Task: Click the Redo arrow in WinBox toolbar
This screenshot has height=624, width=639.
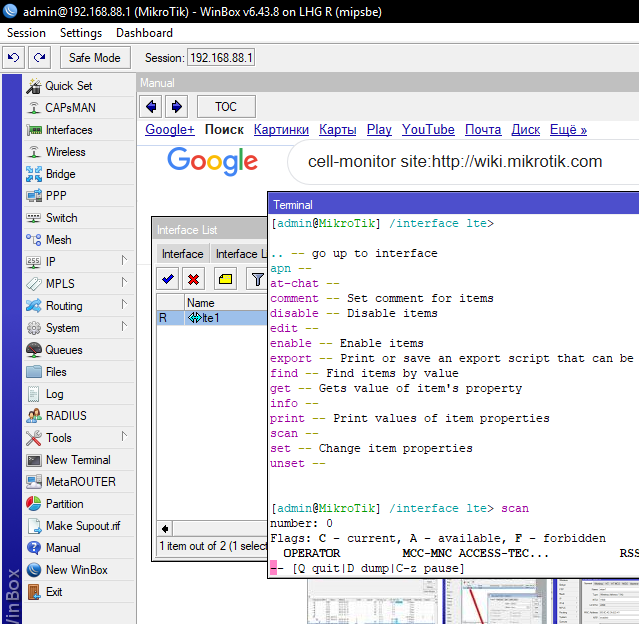Action: [39, 58]
